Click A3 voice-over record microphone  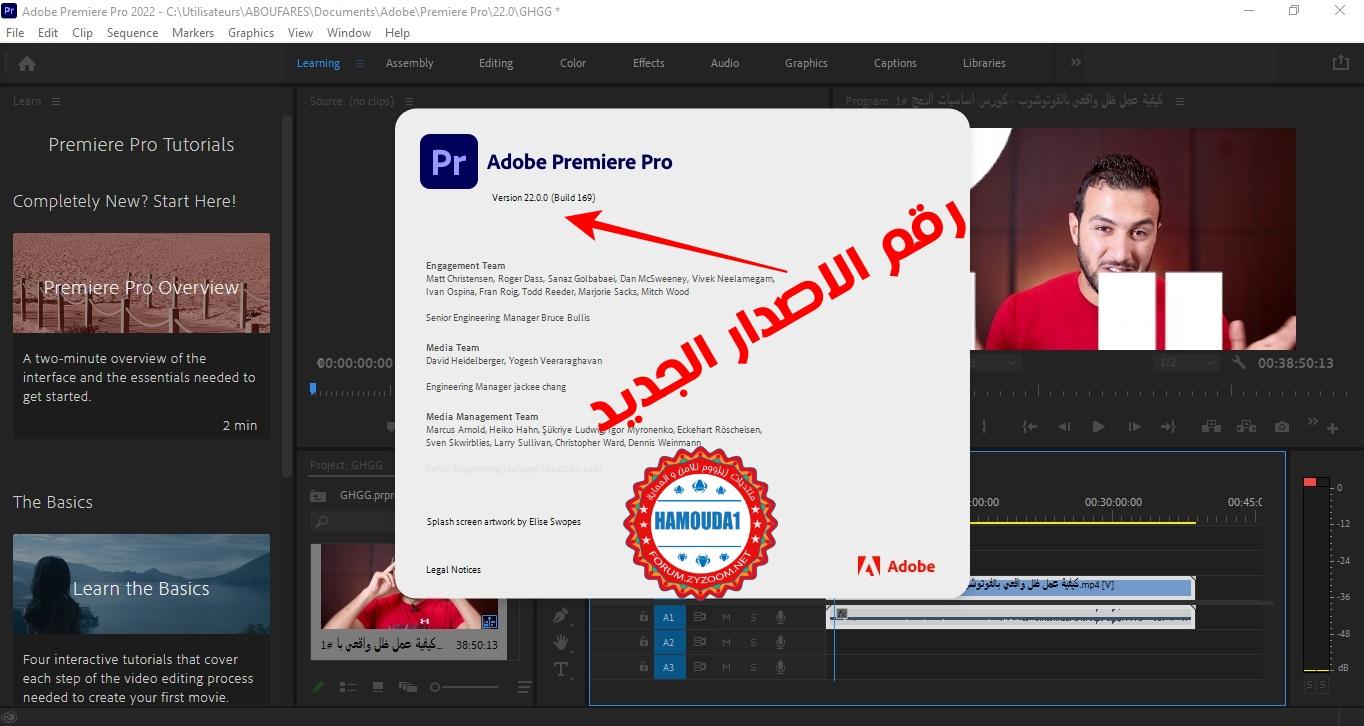click(x=780, y=667)
